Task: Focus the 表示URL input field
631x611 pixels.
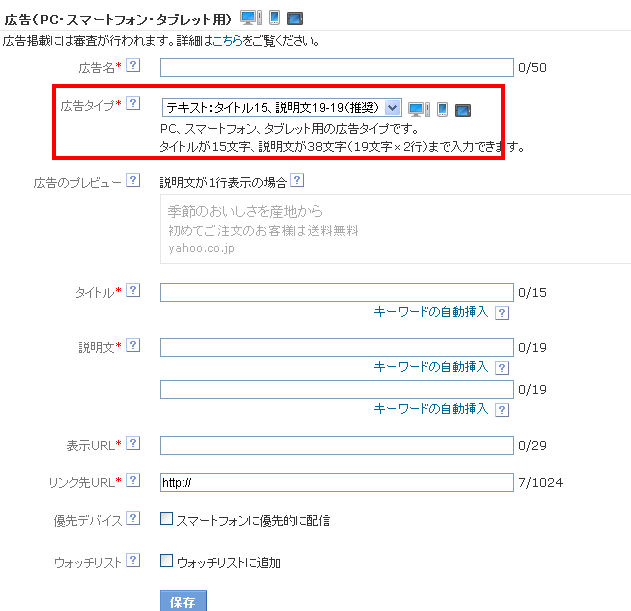Action: pos(337,446)
